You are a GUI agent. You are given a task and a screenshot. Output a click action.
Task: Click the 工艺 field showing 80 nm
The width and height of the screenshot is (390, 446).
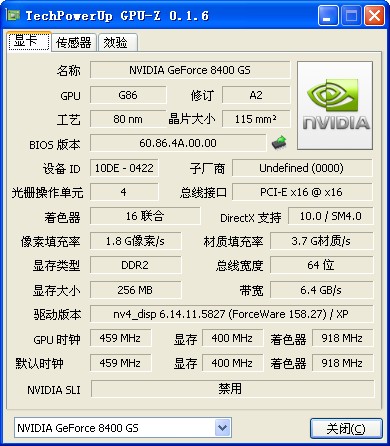click(x=128, y=119)
